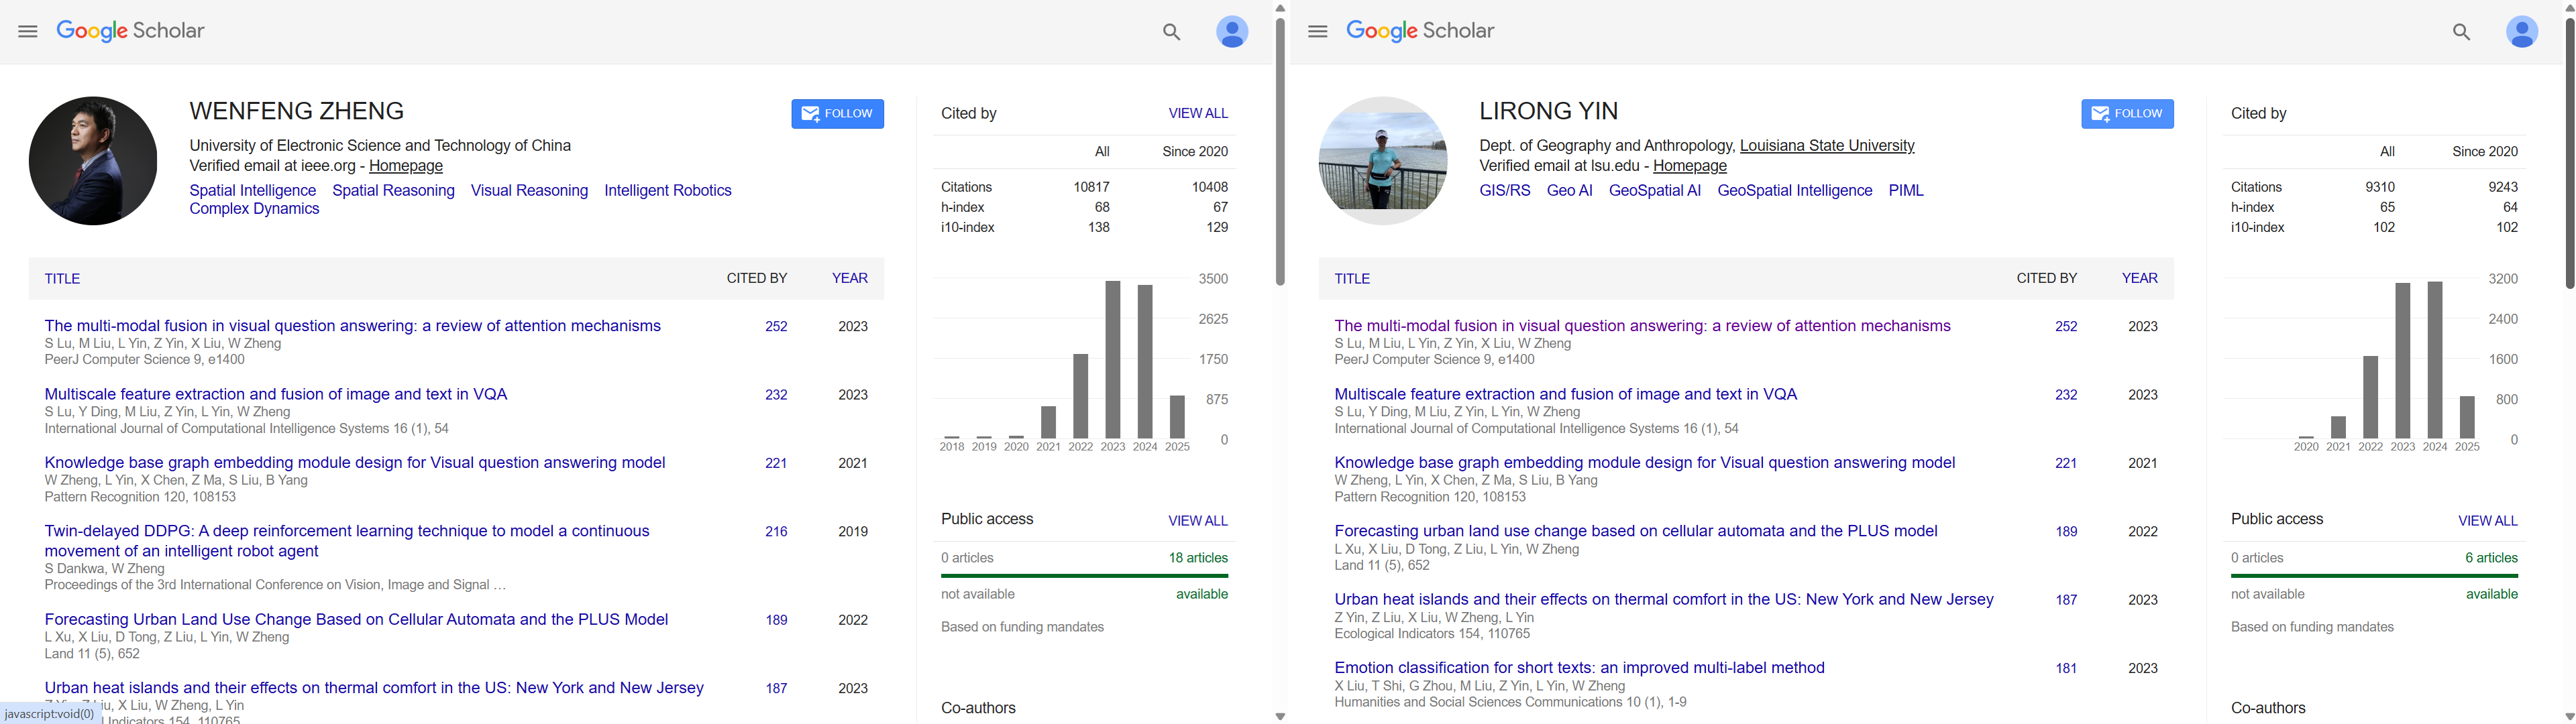
Task: Sort Lirong Yin's articles by Cited By
Action: click(x=2046, y=279)
